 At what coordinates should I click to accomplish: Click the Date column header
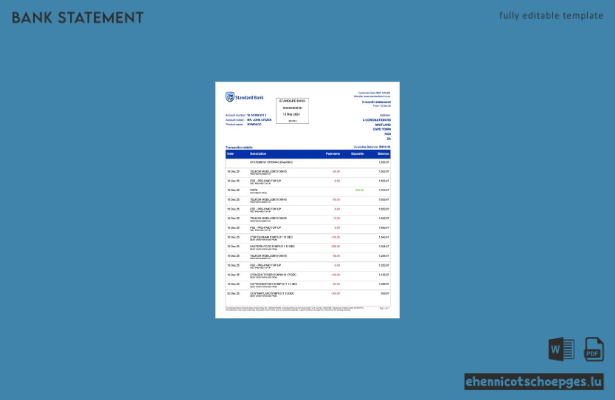(231, 154)
